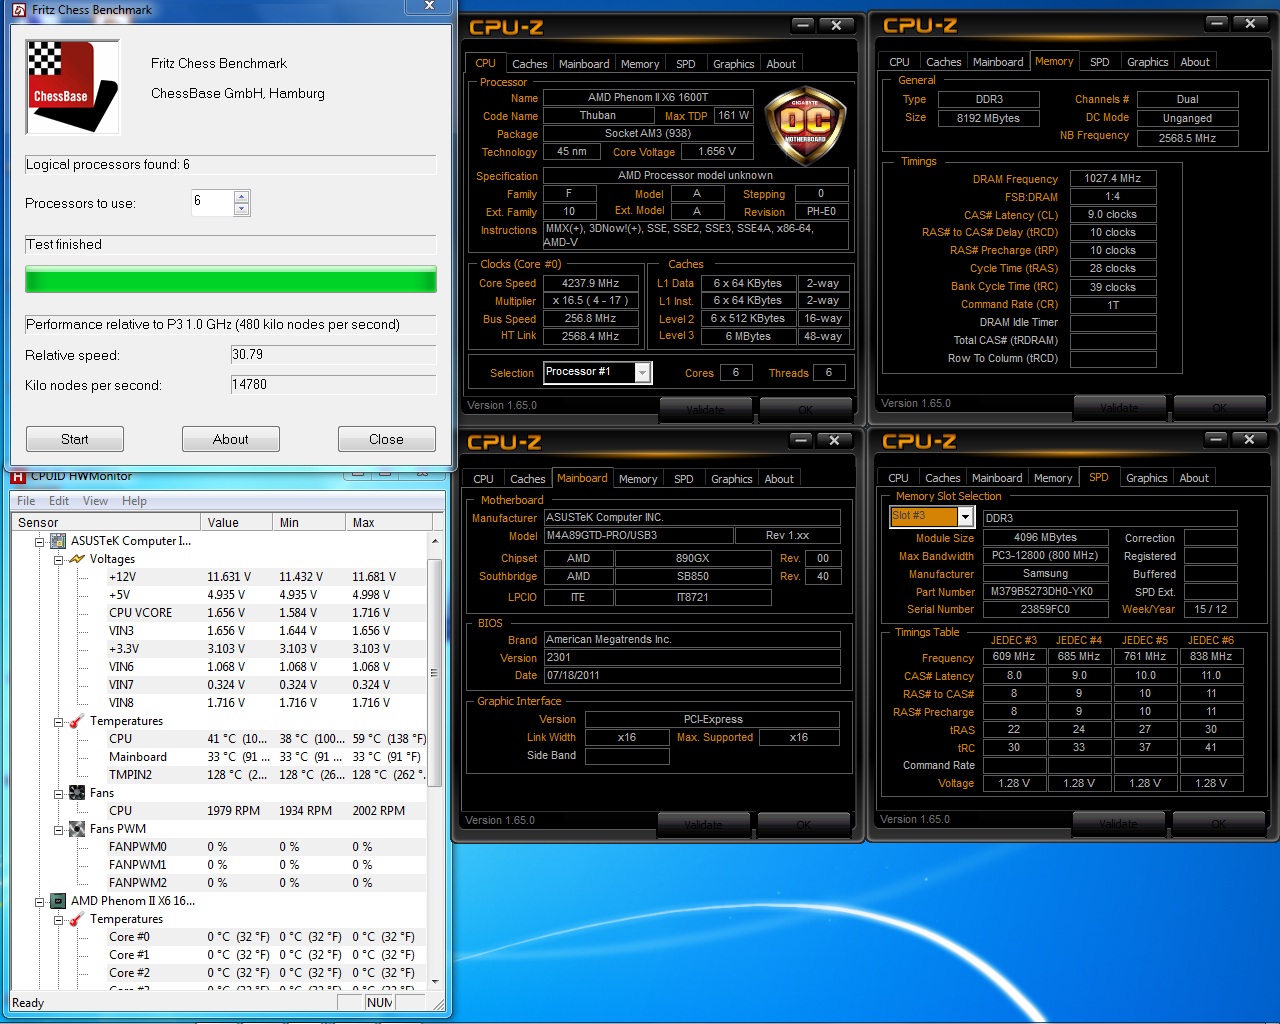Image resolution: width=1280 pixels, height=1024 pixels.
Task: Collapse the Temperatures node under AMD Phenom II X6
Action: [x=59, y=919]
